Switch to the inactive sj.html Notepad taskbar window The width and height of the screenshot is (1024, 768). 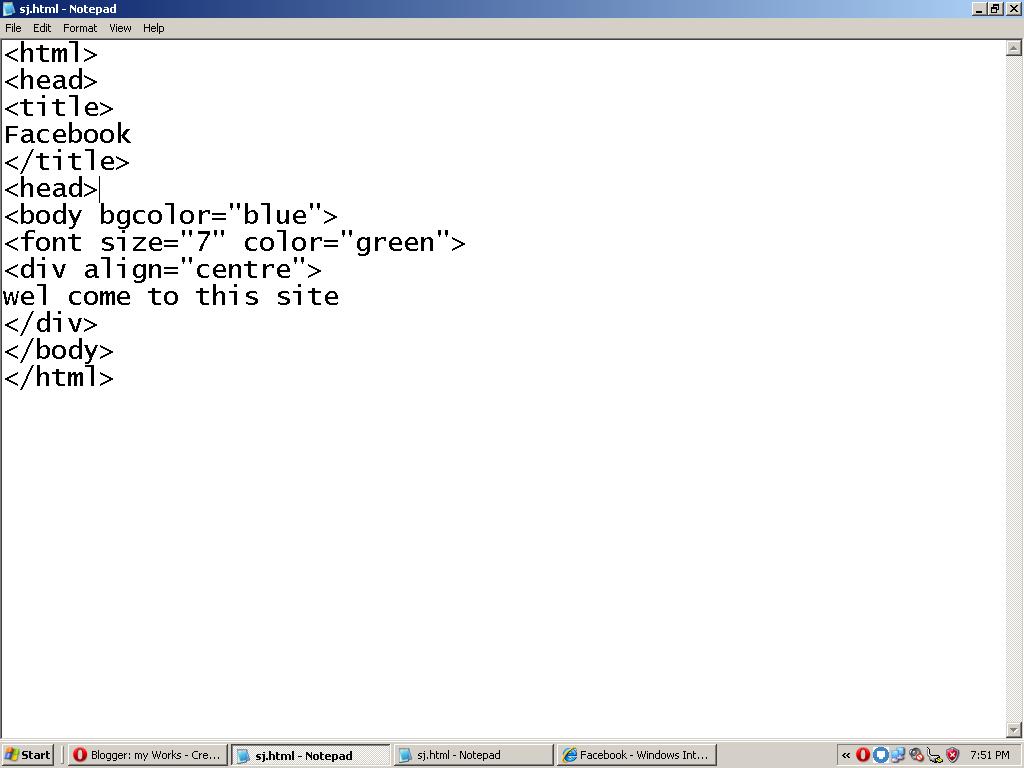tap(474, 755)
